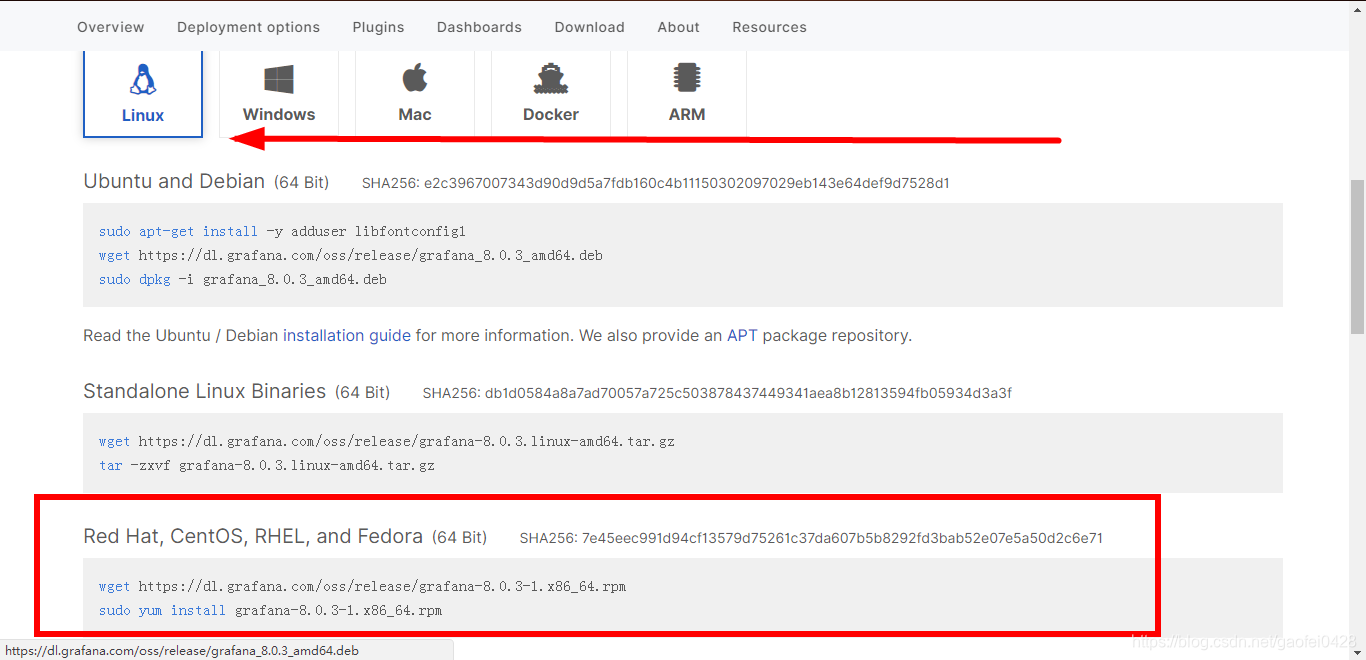Screen dimensions: 1366x660
Task: Choose the Windows logo icon
Action: tap(279, 80)
